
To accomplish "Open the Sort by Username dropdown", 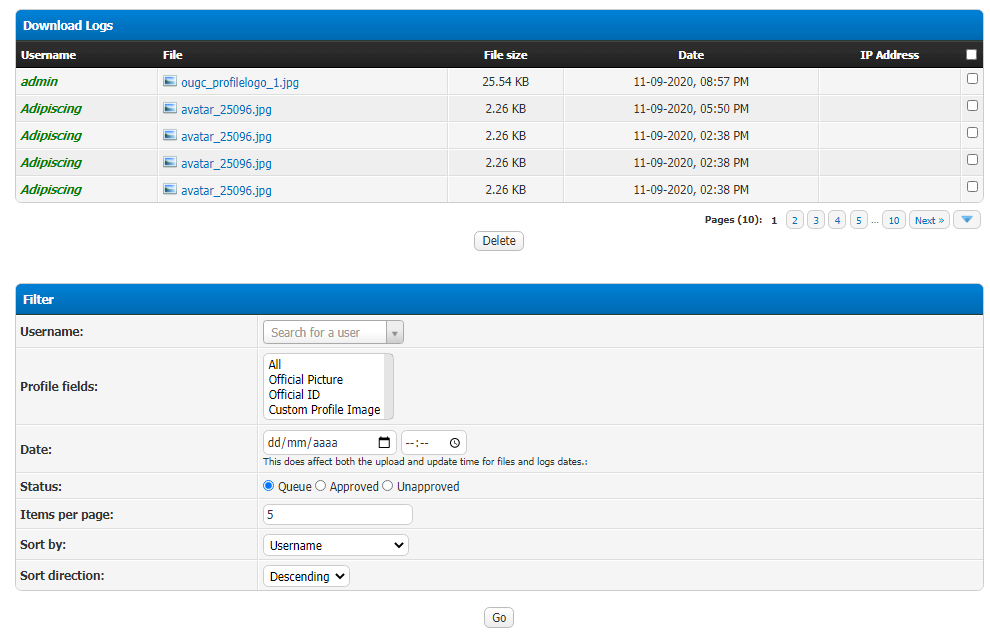I will coord(335,546).
